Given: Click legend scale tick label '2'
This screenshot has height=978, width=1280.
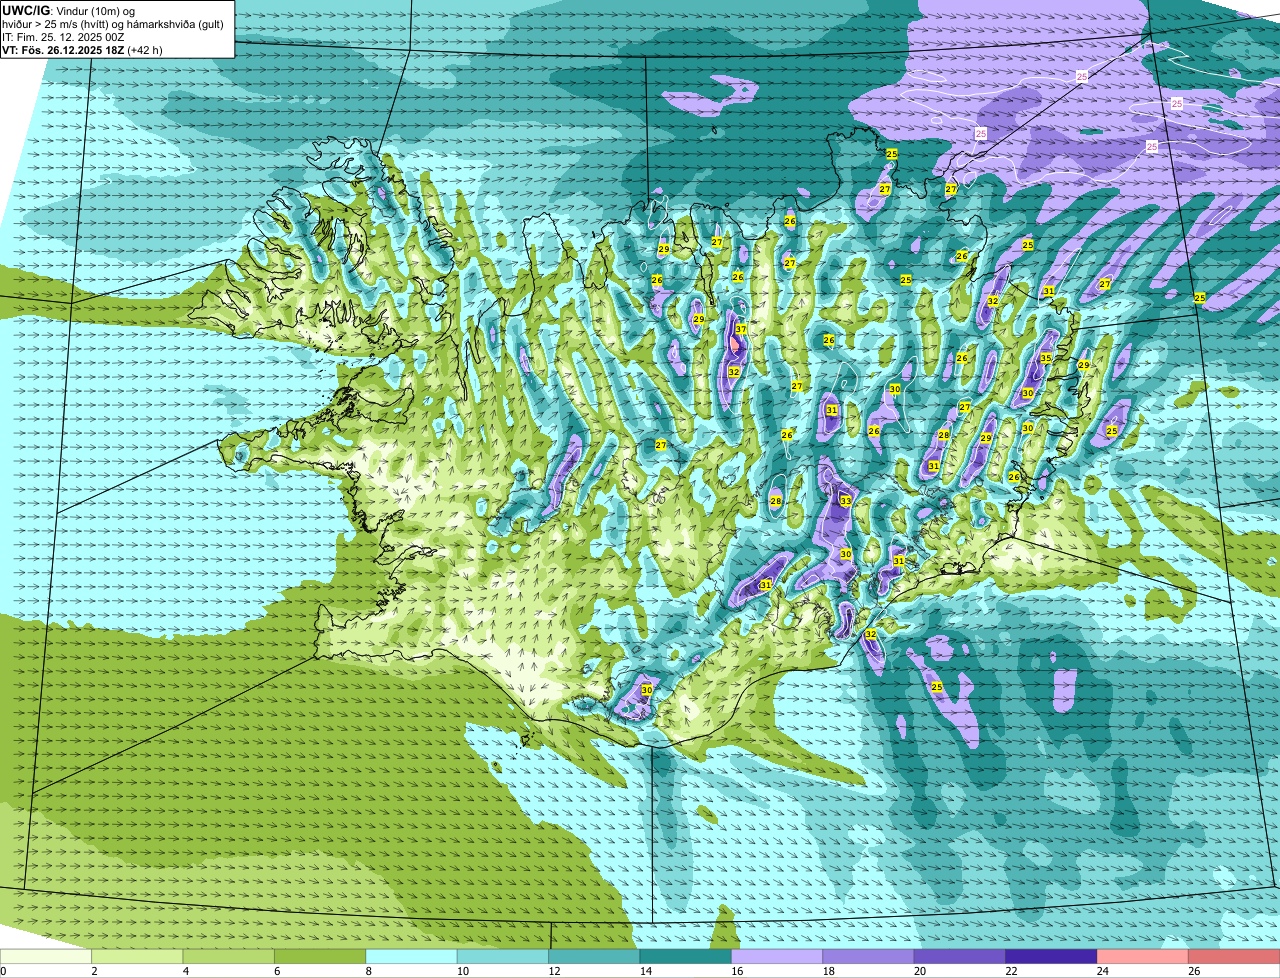Looking at the screenshot, I should (x=94, y=971).
